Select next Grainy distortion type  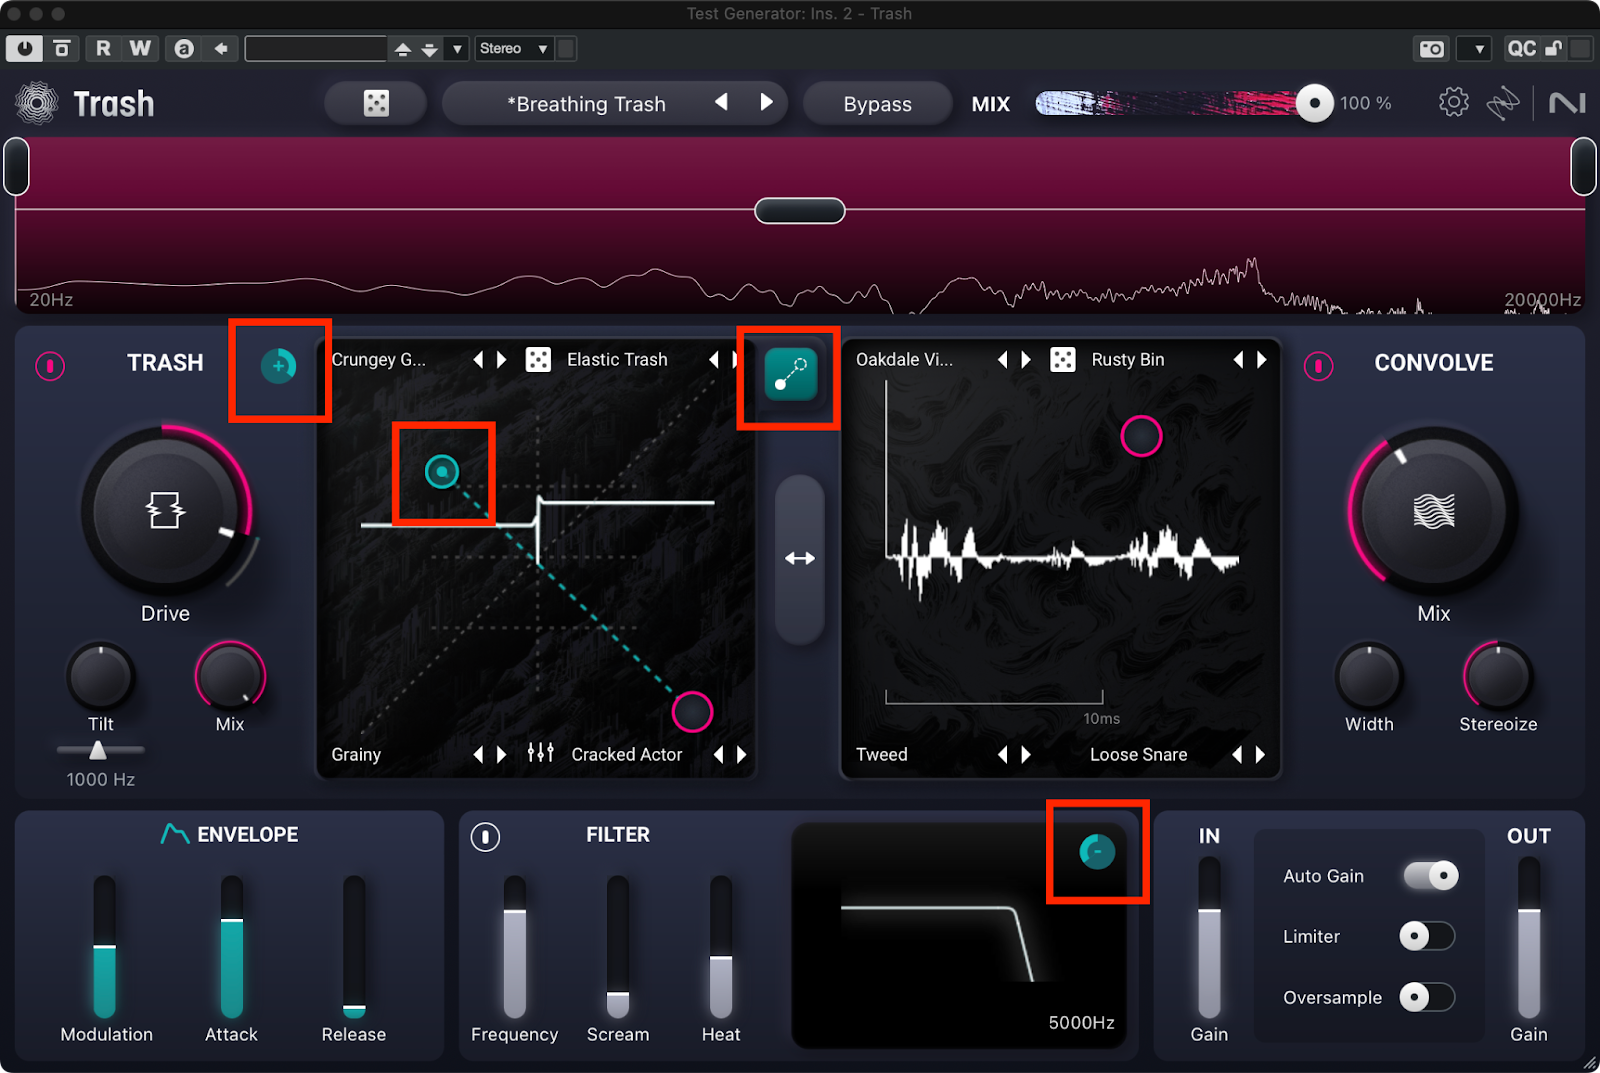(502, 755)
